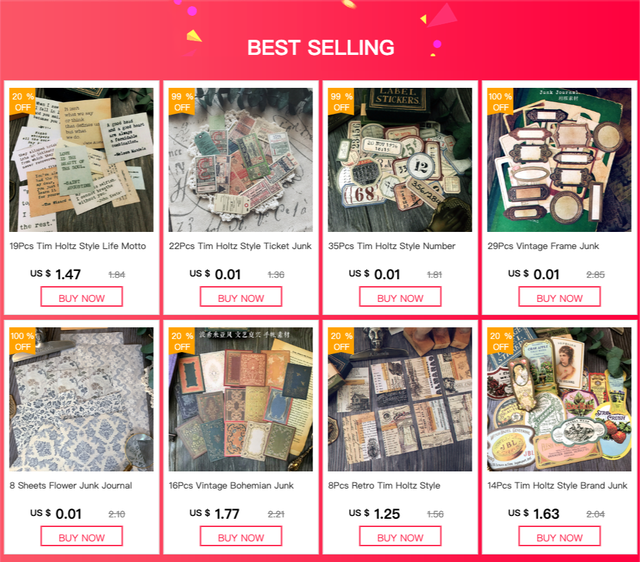This screenshot has height=562, width=640.
Task: Open the 19Pcs Life Motto product image
Action: coord(81,160)
